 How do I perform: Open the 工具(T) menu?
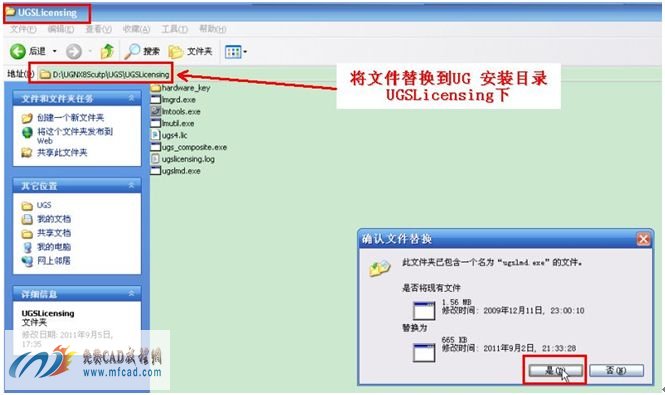pos(174,29)
